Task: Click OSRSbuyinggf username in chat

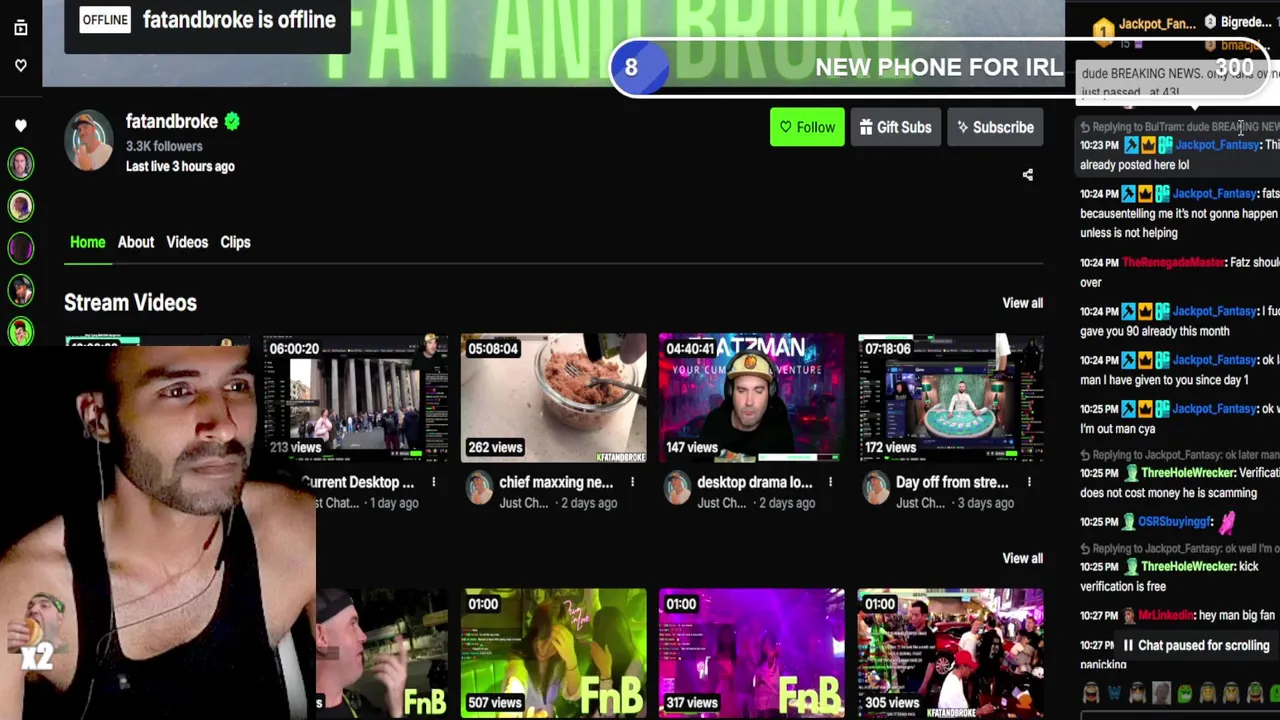Action: coord(1176,522)
